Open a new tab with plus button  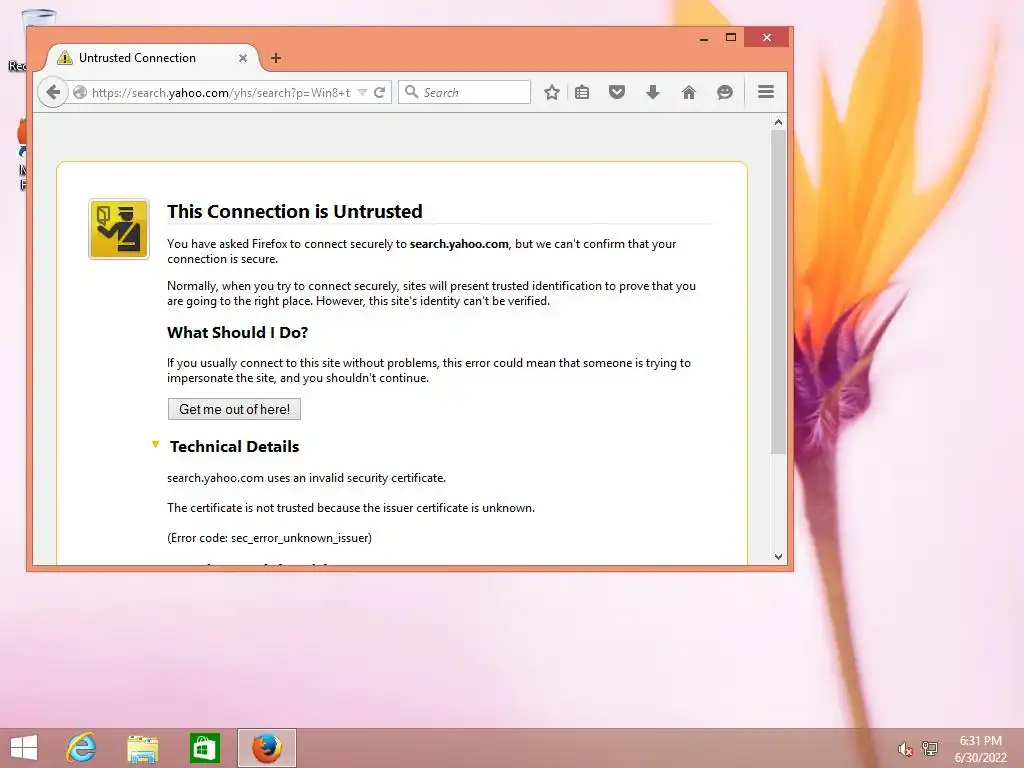276,58
